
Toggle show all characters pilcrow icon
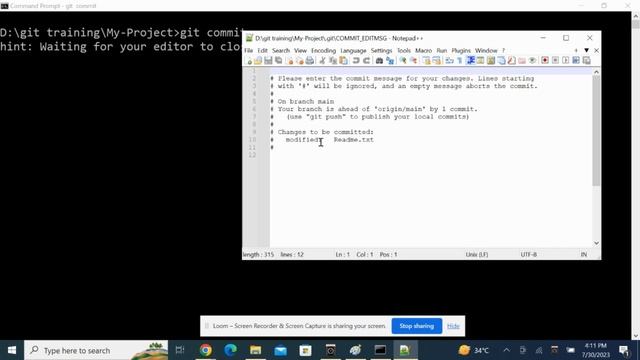pos(460,61)
